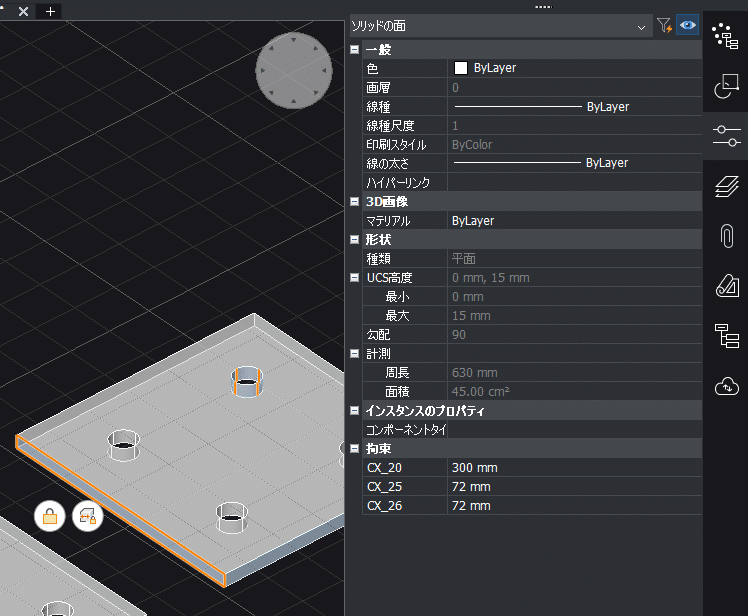
Task: Click the panel drag handle dots at top
Action: coord(543,7)
